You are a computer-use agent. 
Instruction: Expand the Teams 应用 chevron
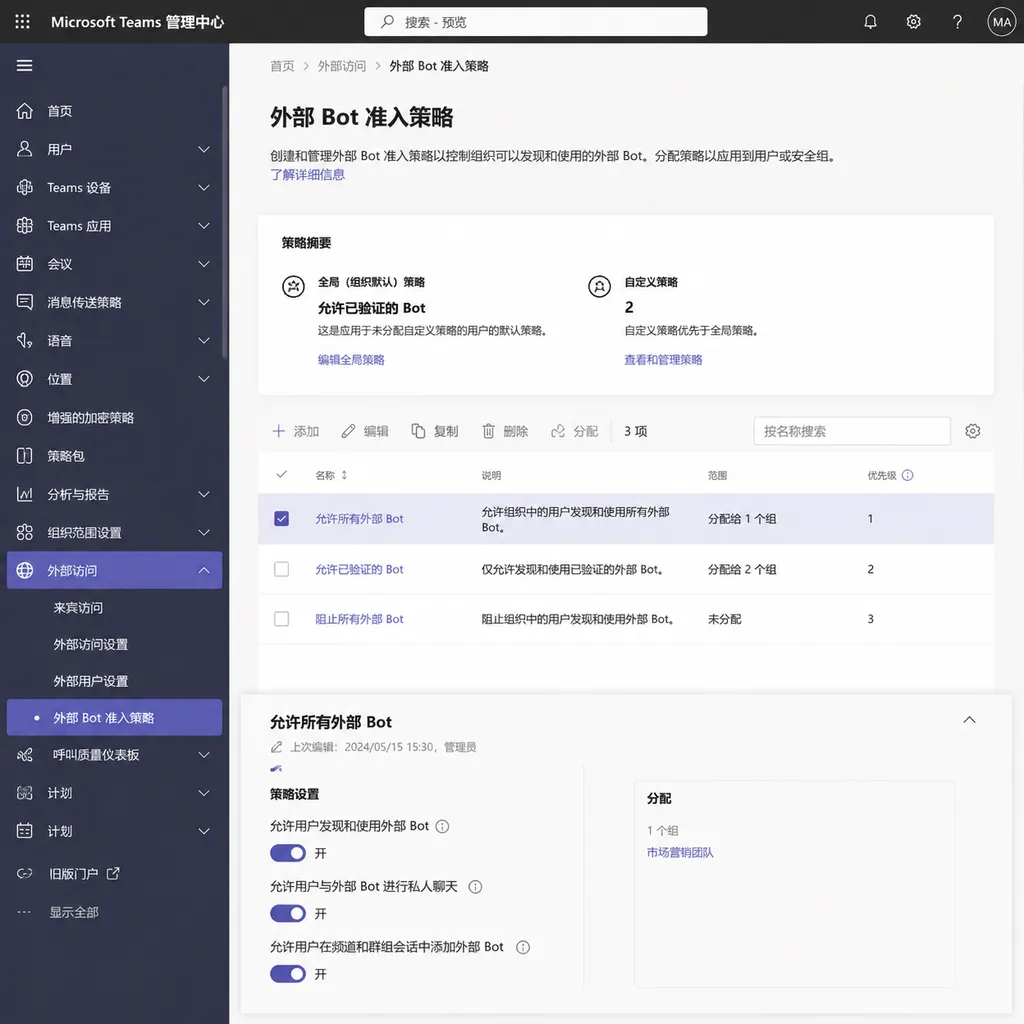204,225
